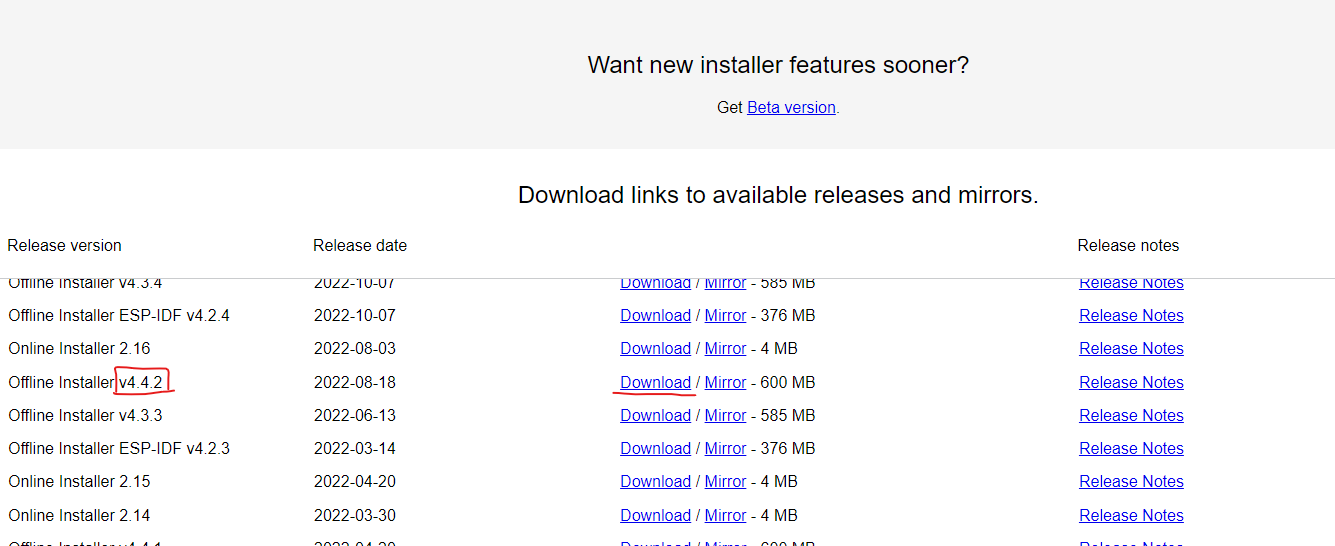The height and width of the screenshot is (546, 1335).
Task: Click the 'Download links to available releases' heading
Action: point(778,195)
